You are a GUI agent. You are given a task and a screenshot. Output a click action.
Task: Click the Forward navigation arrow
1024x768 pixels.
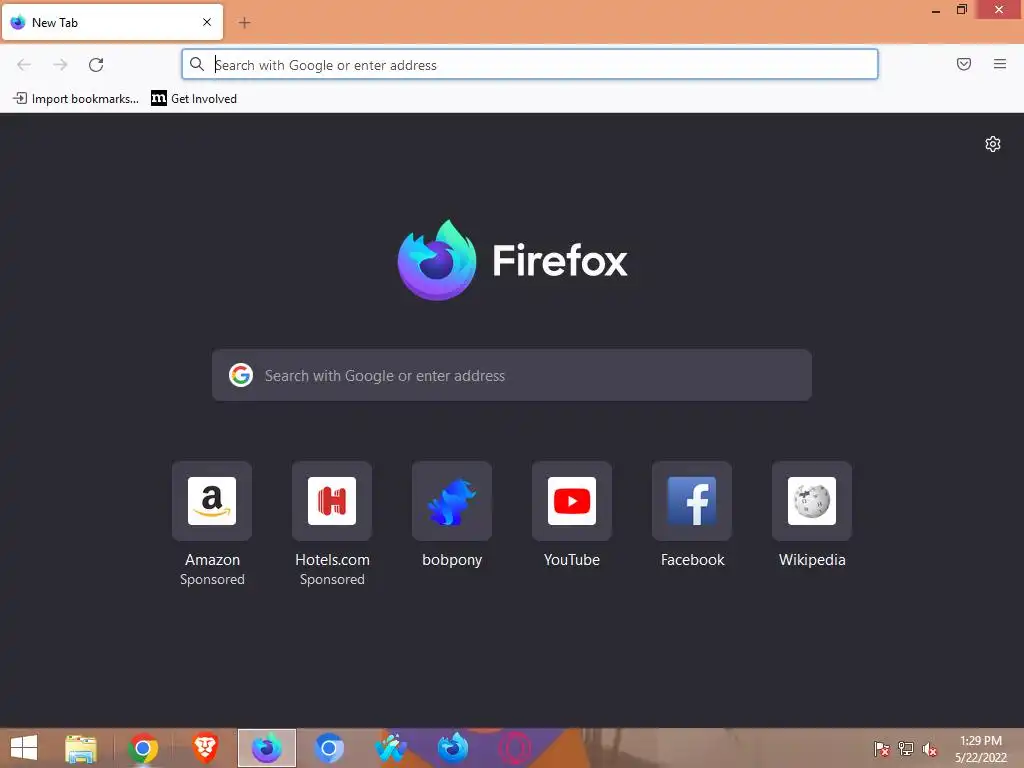60,65
